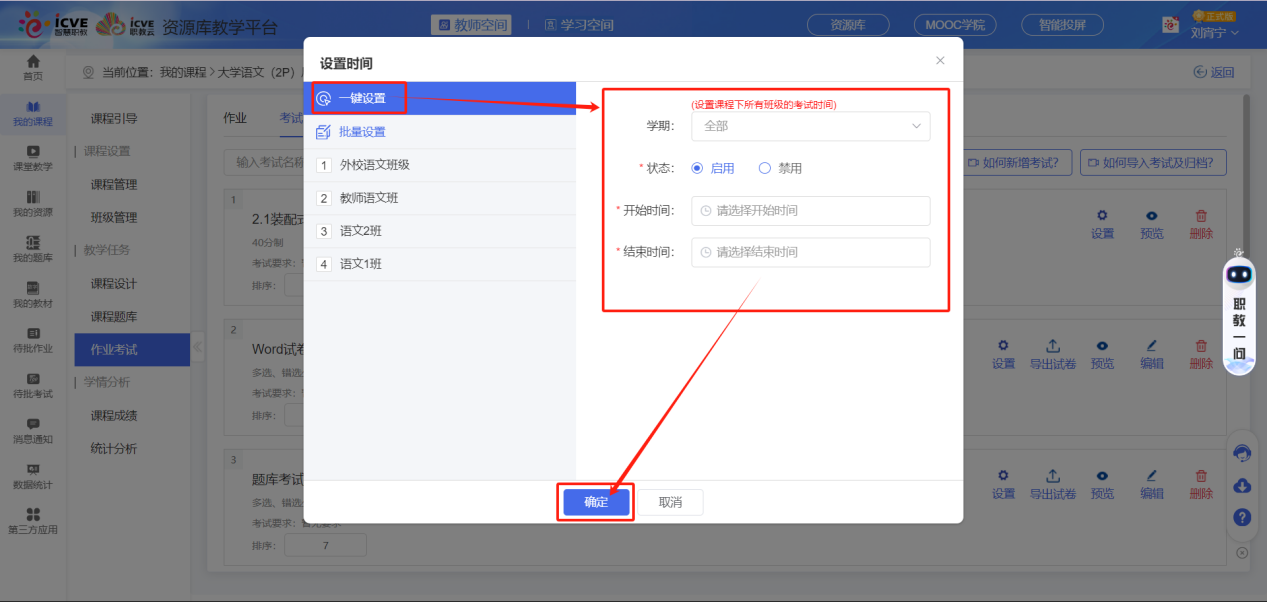Open the 学期 semester dropdown

[x=810, y=126]
